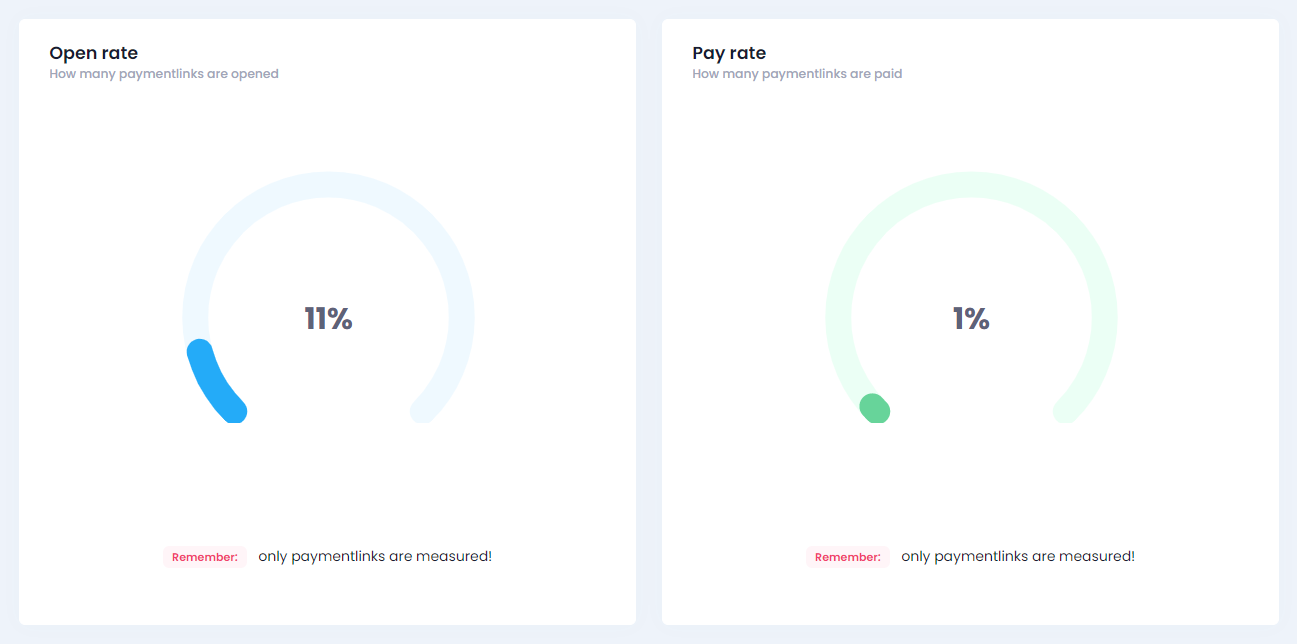This screenshot has width=1297, height=644.
Task: Click the page background gap between the two cards
Action: pyautogui.click(x=649, y=320)
